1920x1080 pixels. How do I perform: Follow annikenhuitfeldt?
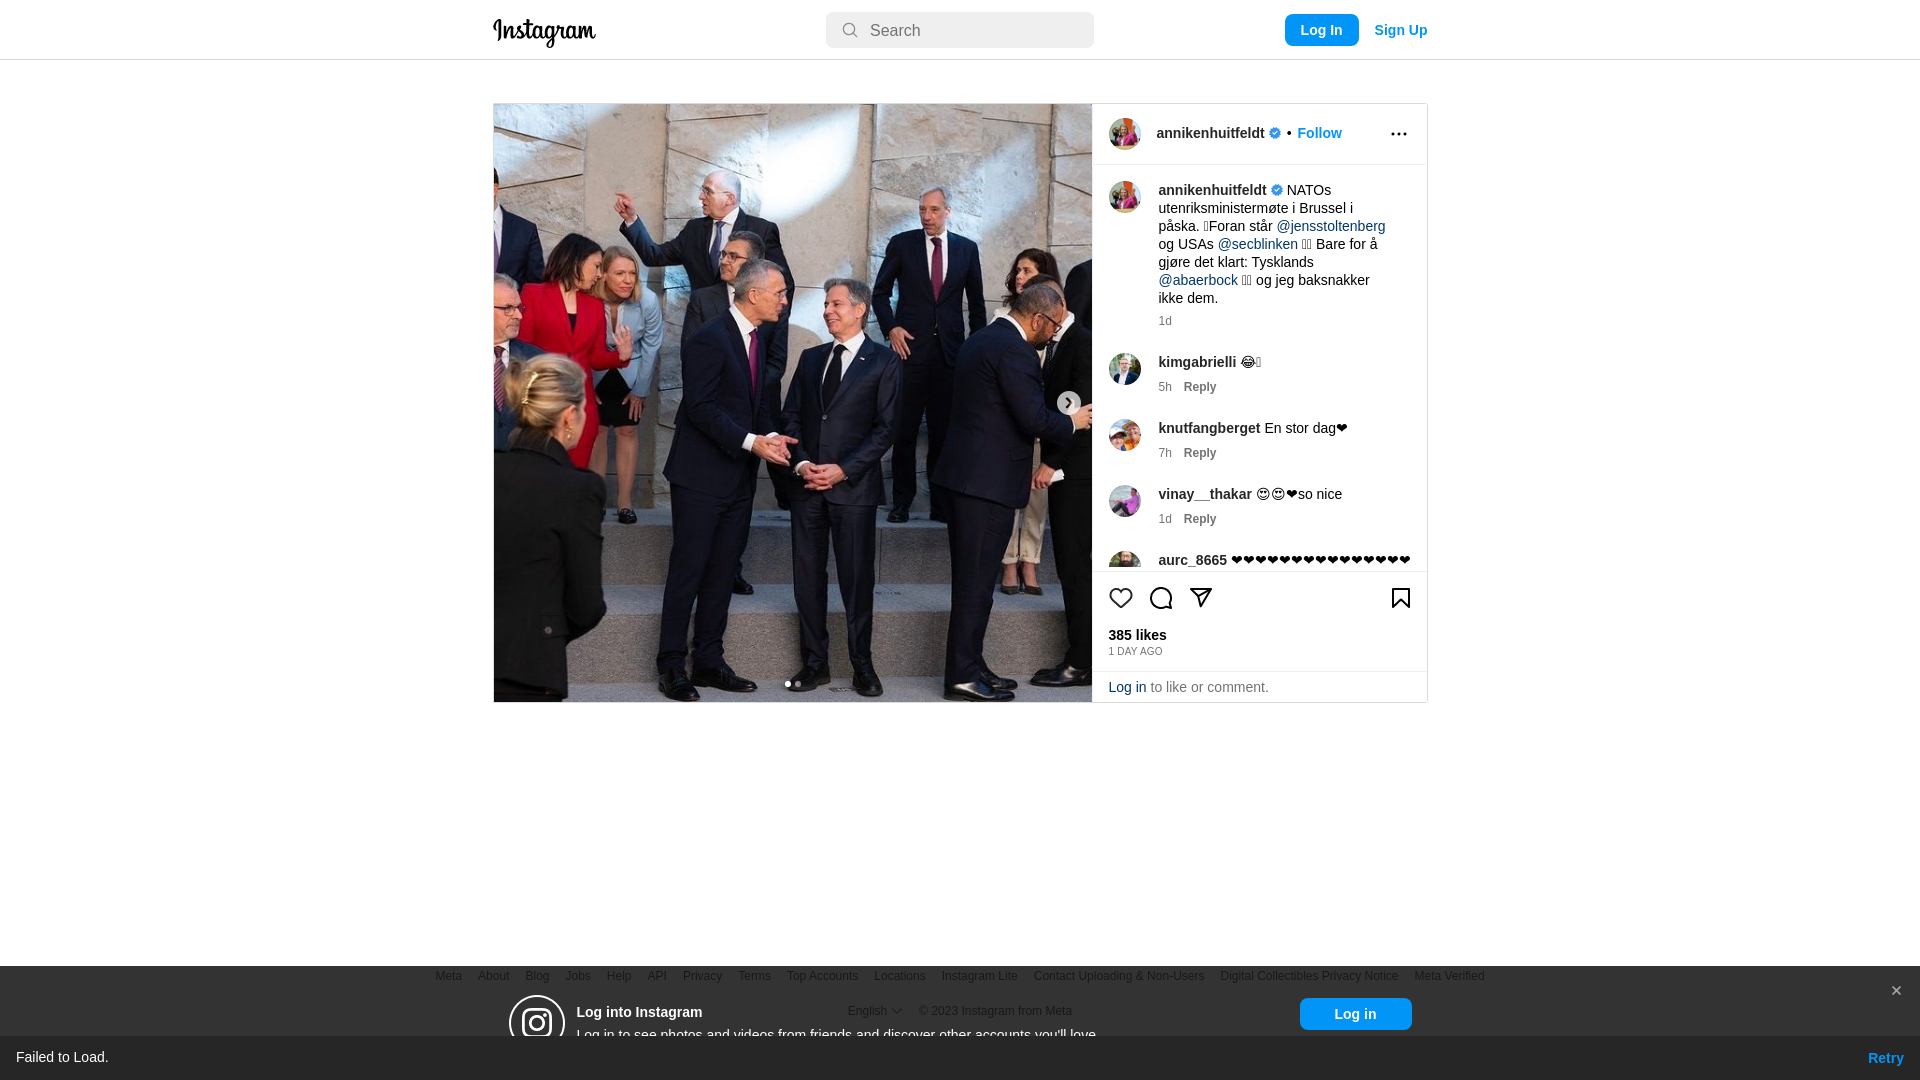(x=1319, y=133)
